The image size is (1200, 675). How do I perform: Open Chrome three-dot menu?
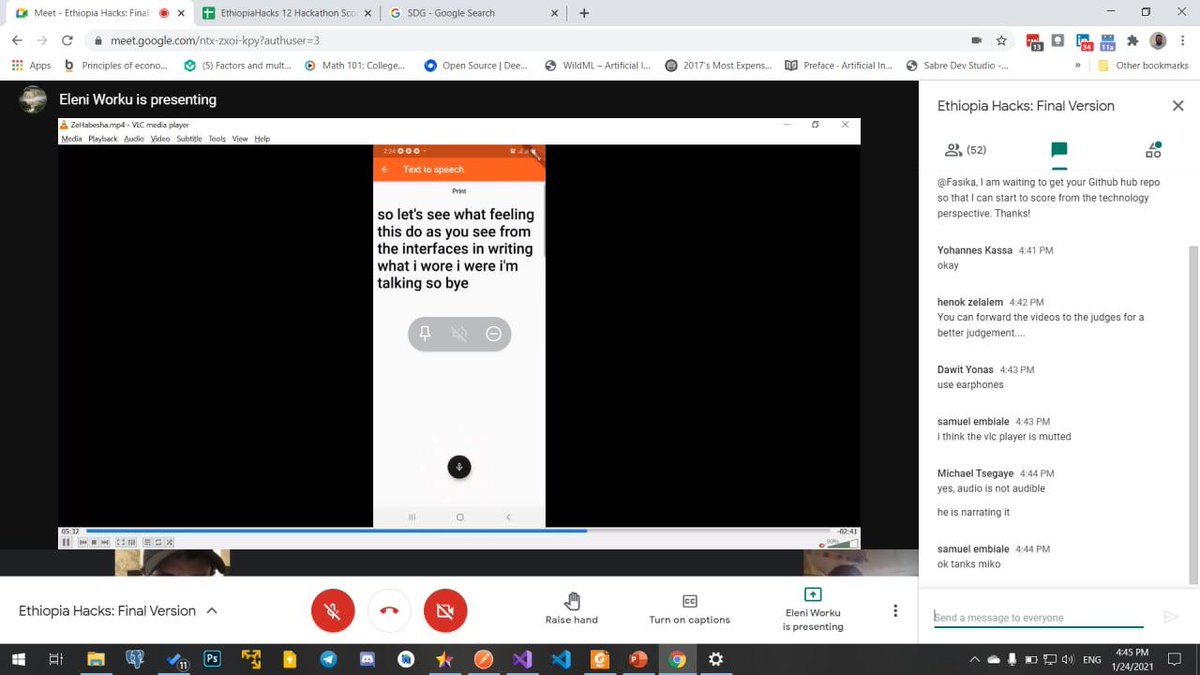point(1183,41)
